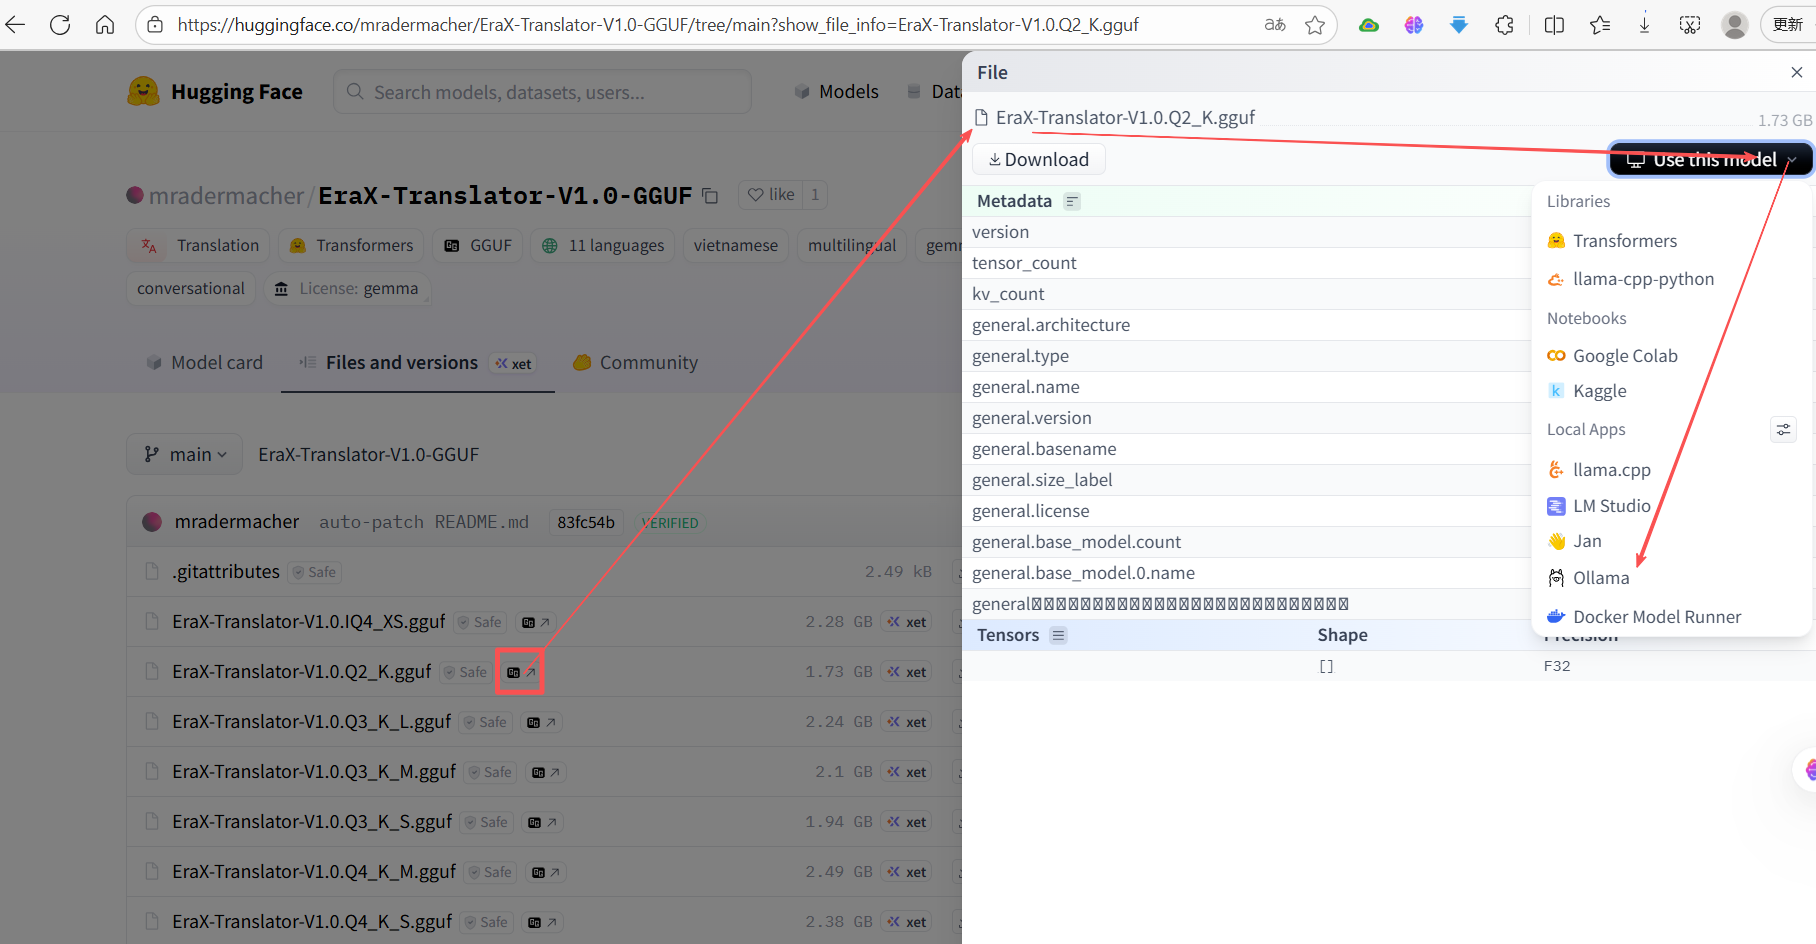Open the GGUF tag

click(477, 245)
